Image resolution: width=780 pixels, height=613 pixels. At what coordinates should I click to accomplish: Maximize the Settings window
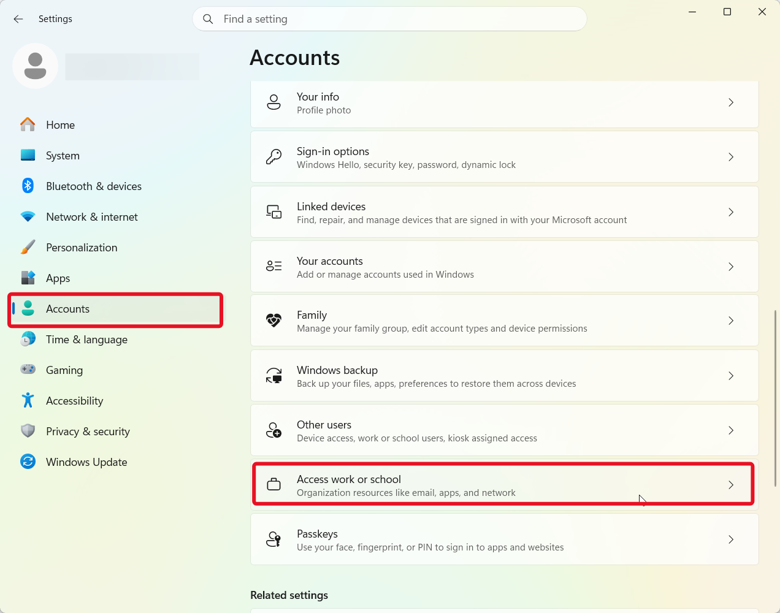727,11
